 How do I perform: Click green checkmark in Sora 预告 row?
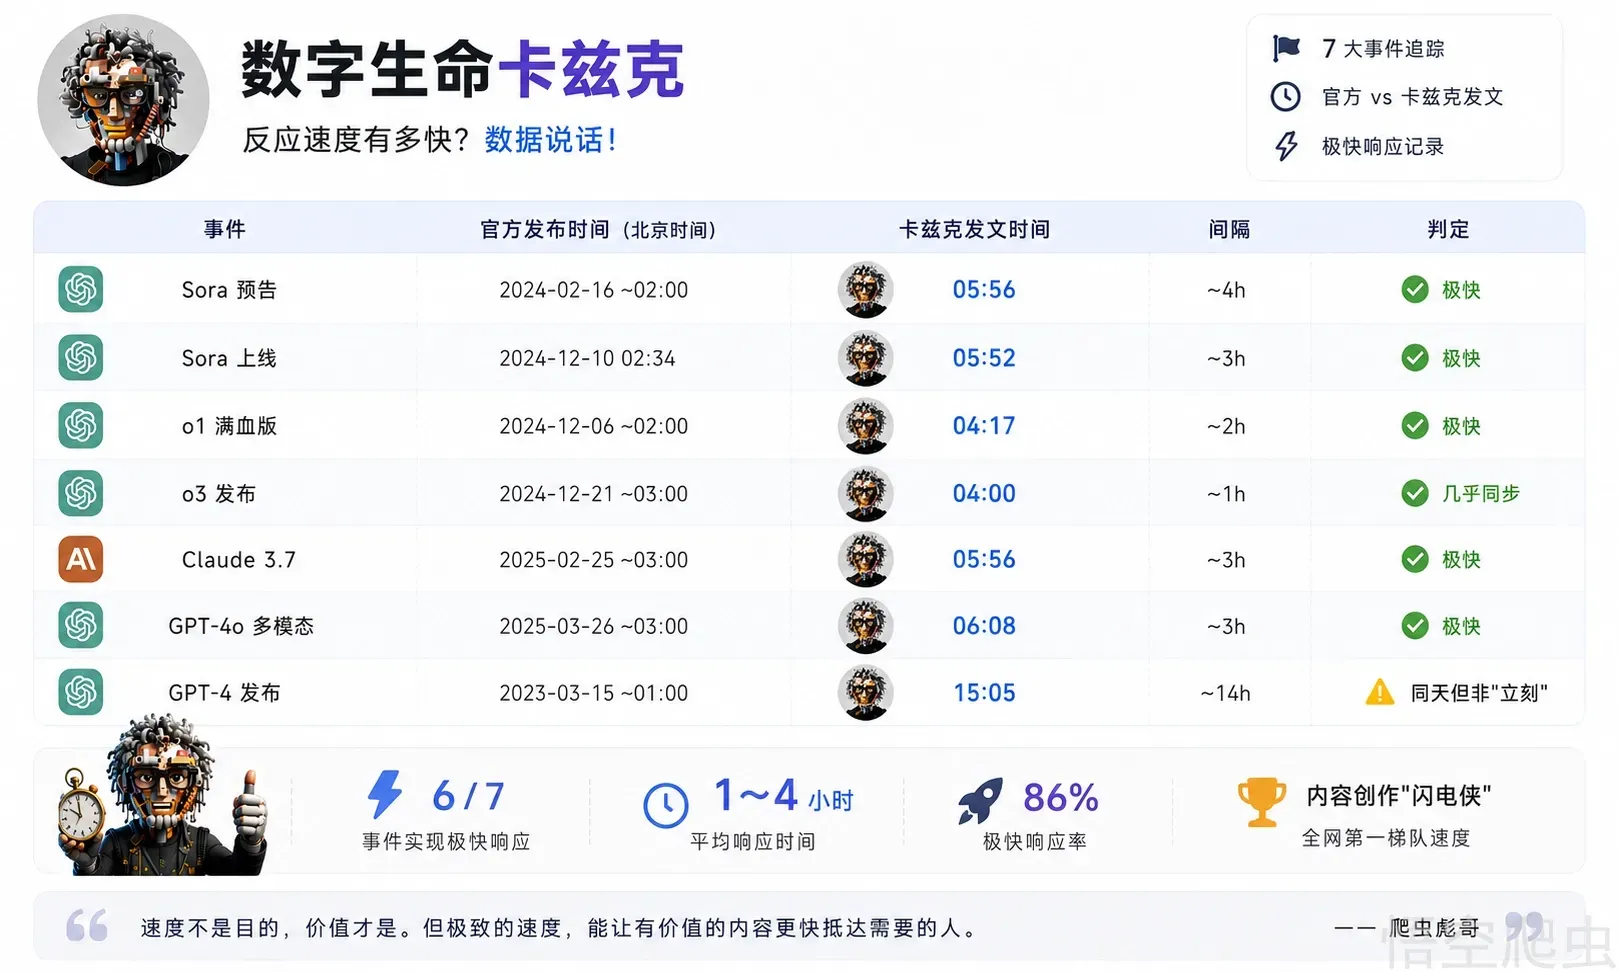1415,290
